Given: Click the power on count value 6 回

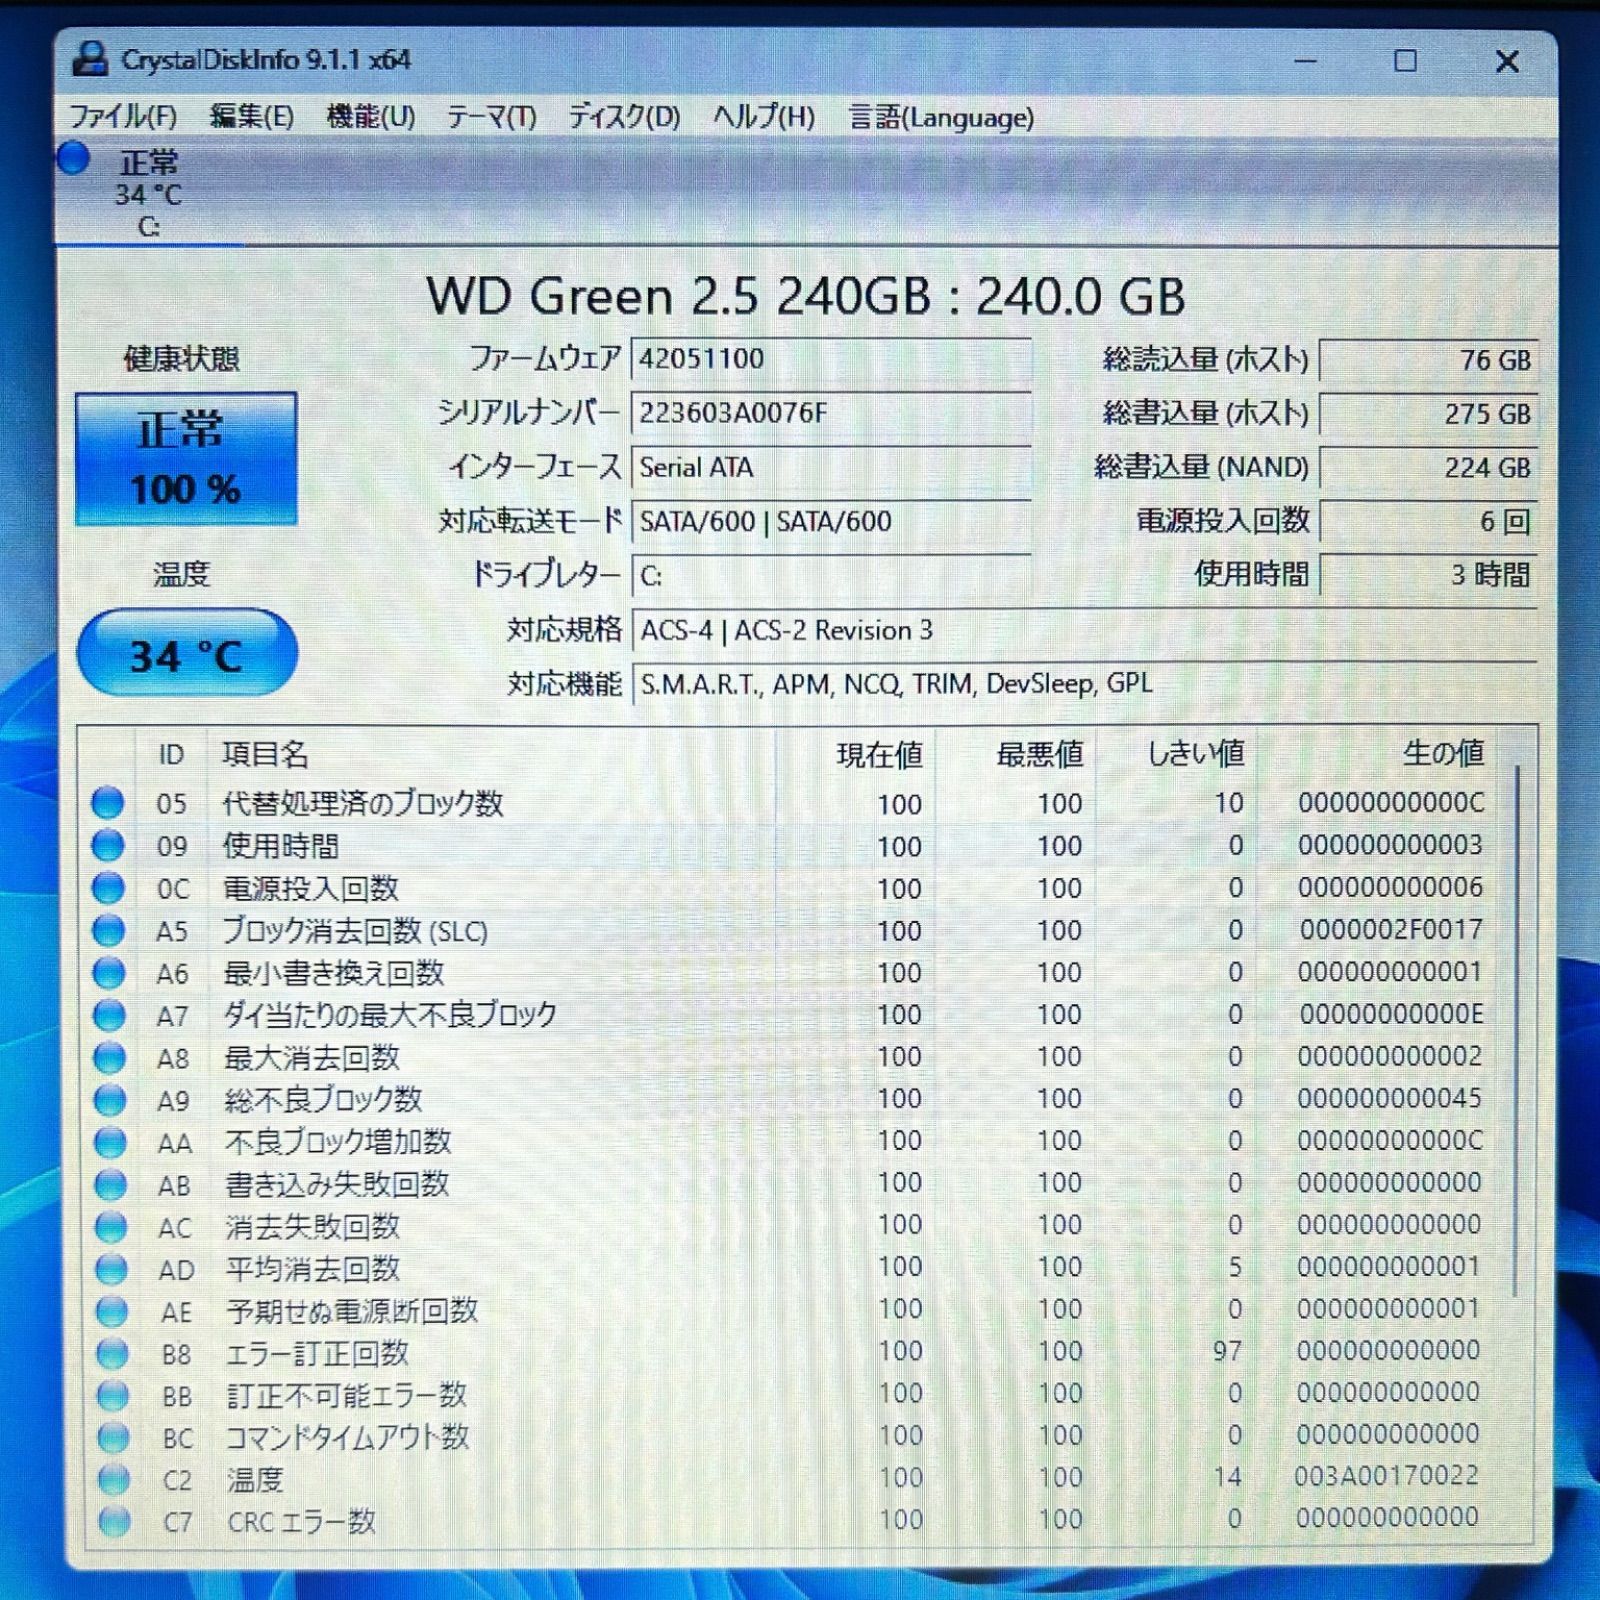Looking at the screenshot, I should 1428,521.
